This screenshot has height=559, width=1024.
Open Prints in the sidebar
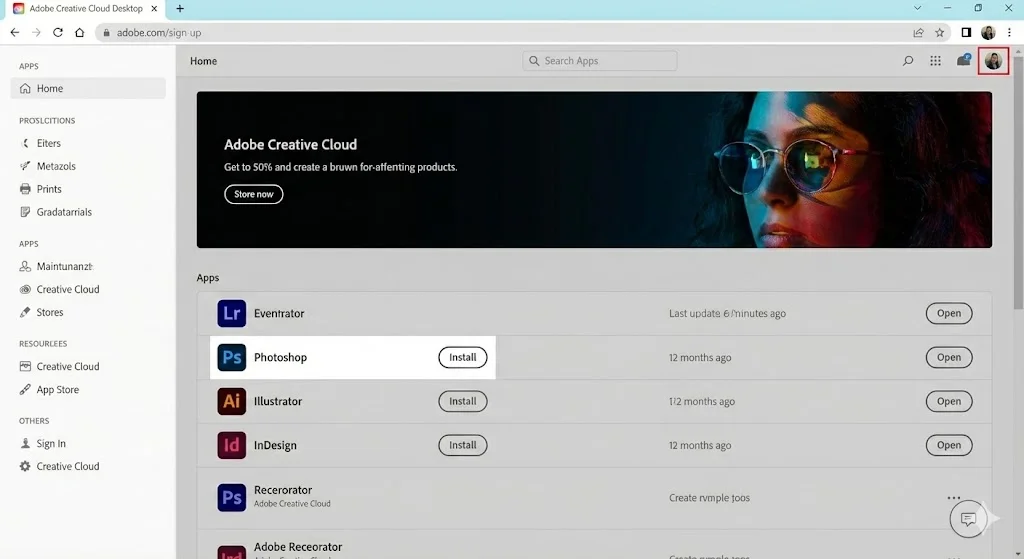(49, 189)
